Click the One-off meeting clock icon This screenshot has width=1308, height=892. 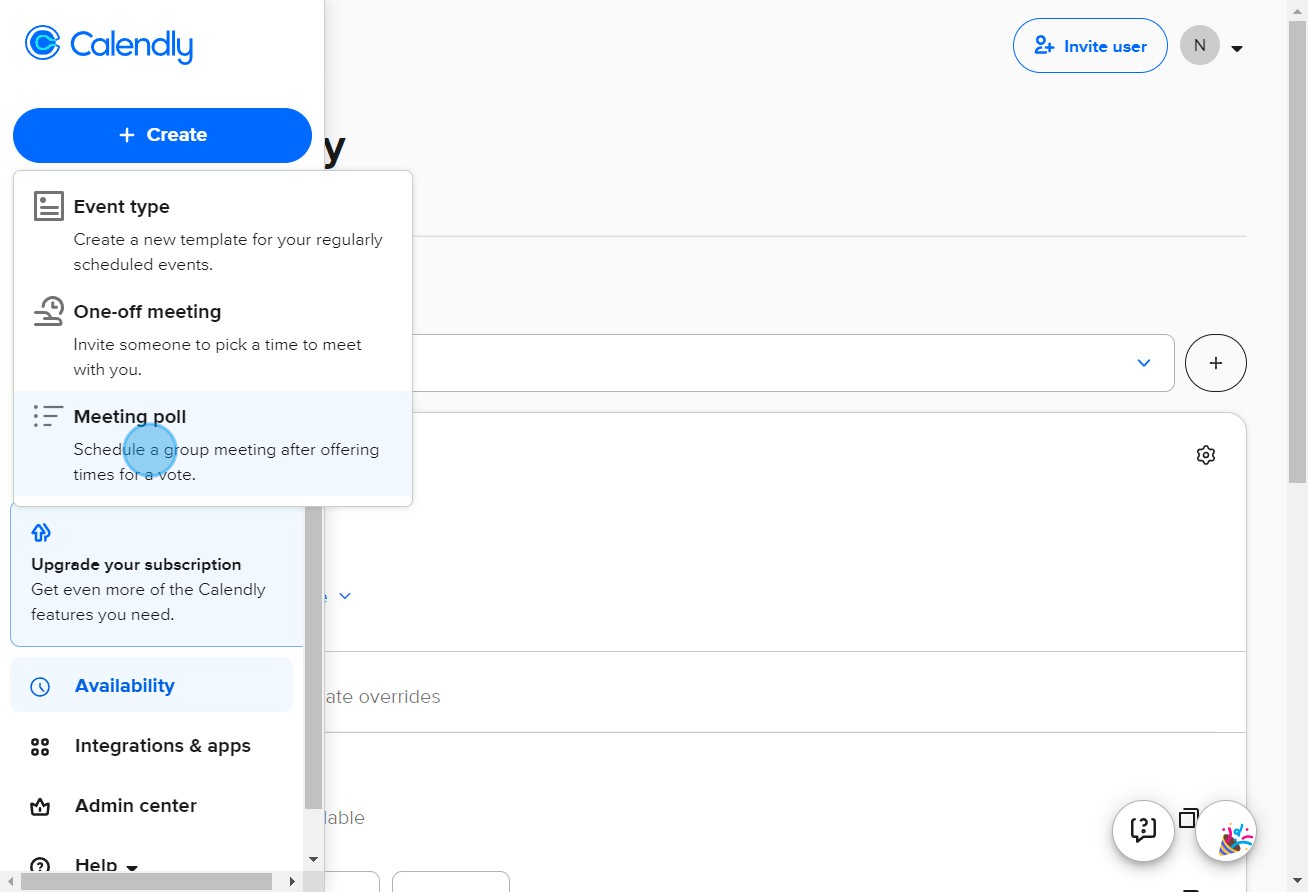(x=48, y=312)
